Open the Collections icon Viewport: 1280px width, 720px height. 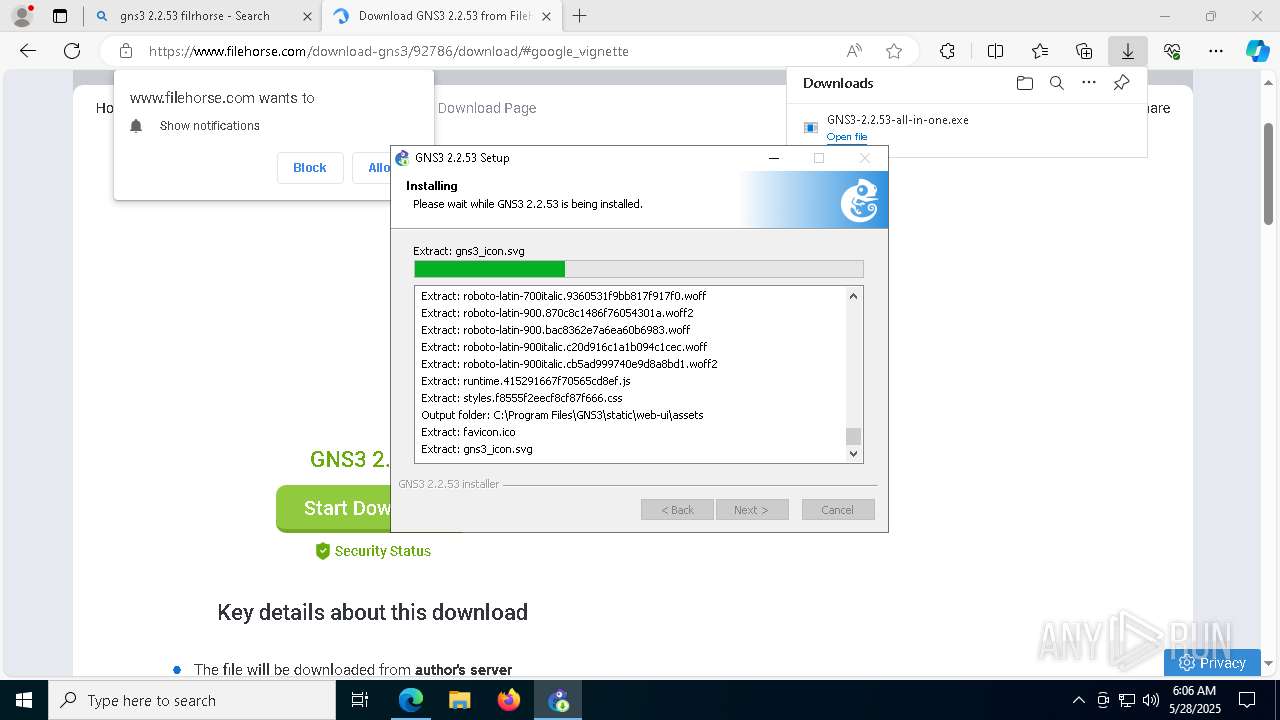coord(1084,51)
